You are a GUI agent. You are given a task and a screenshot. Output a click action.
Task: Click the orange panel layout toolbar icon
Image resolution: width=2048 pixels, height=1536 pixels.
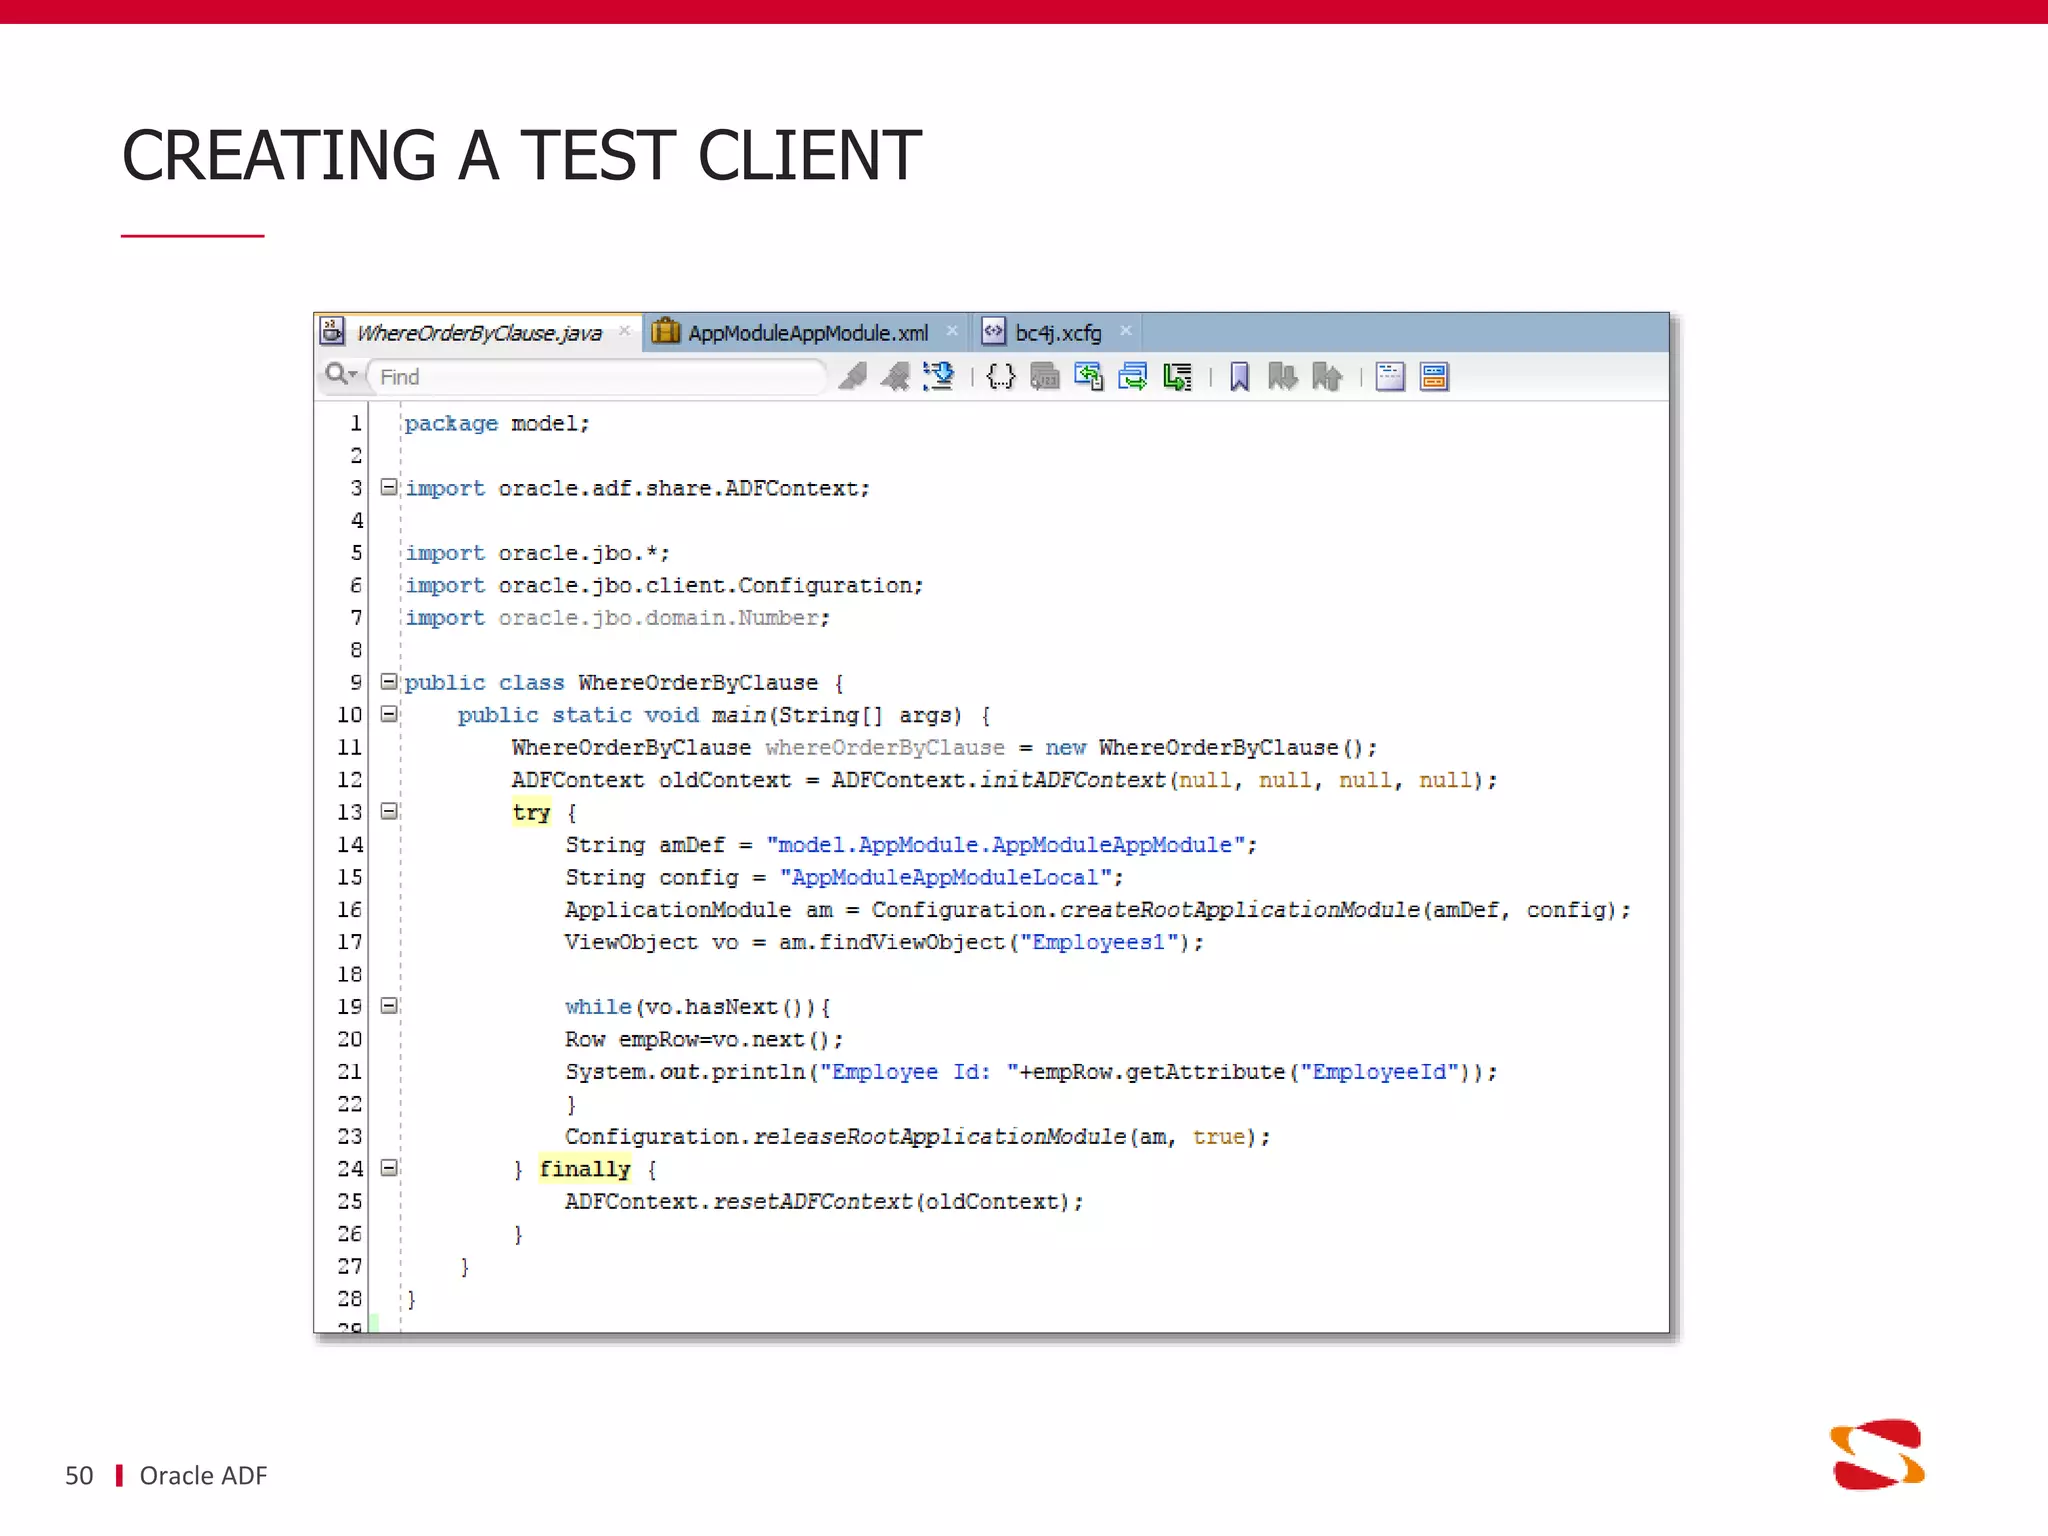click(1434, 377)
